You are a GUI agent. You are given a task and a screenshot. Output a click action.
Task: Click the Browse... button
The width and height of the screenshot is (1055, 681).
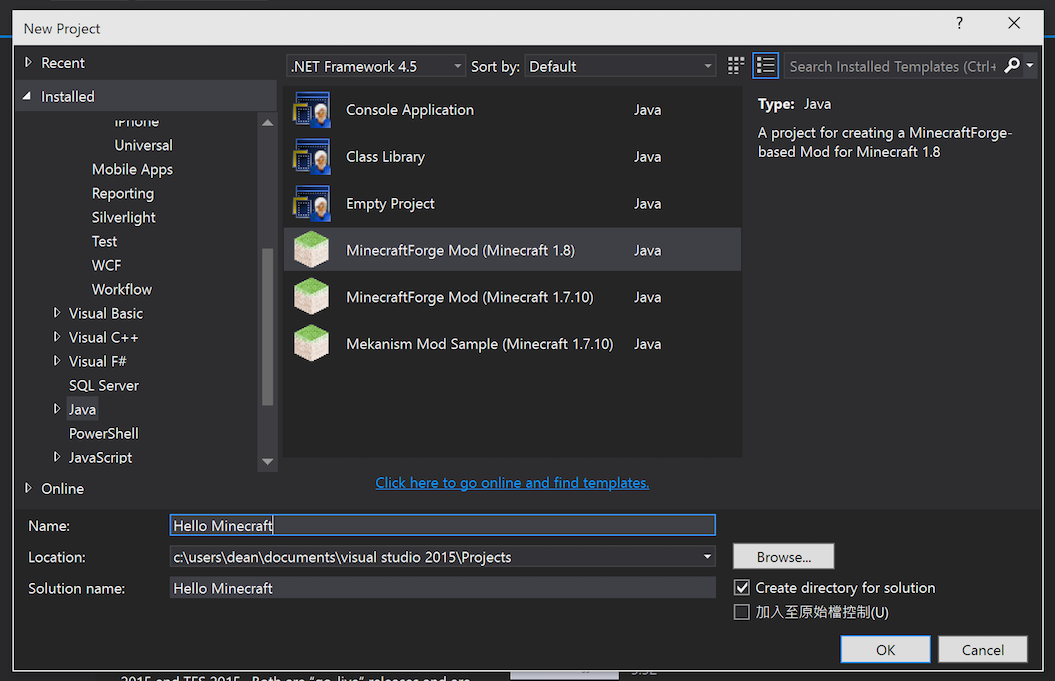(x=783, y=557)
